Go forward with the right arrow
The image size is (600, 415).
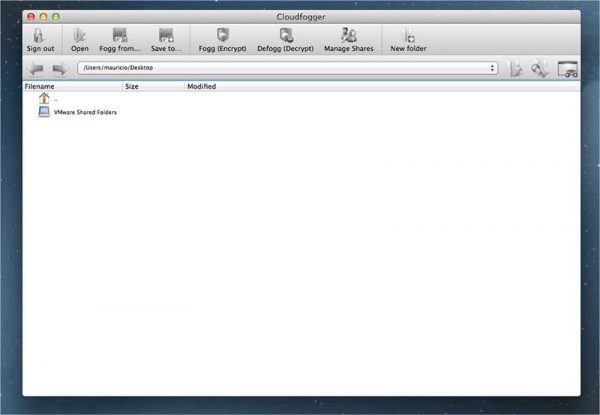tap(60, 69)
